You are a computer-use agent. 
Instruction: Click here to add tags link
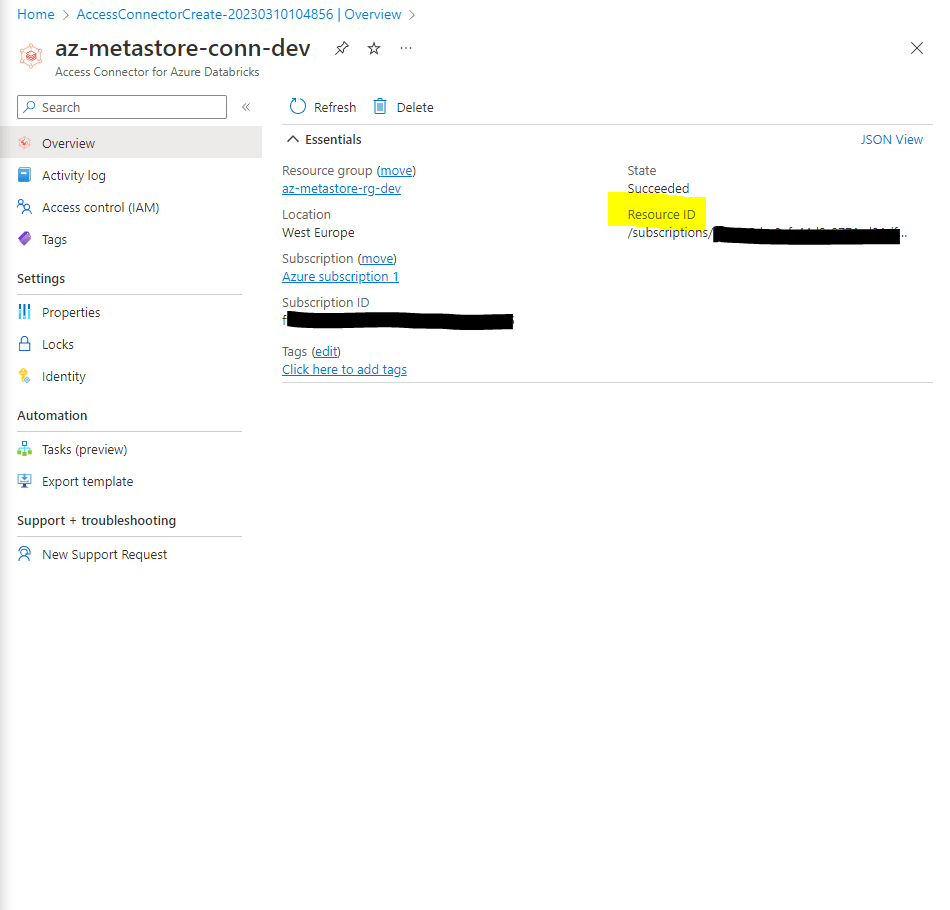pos(344,369)
